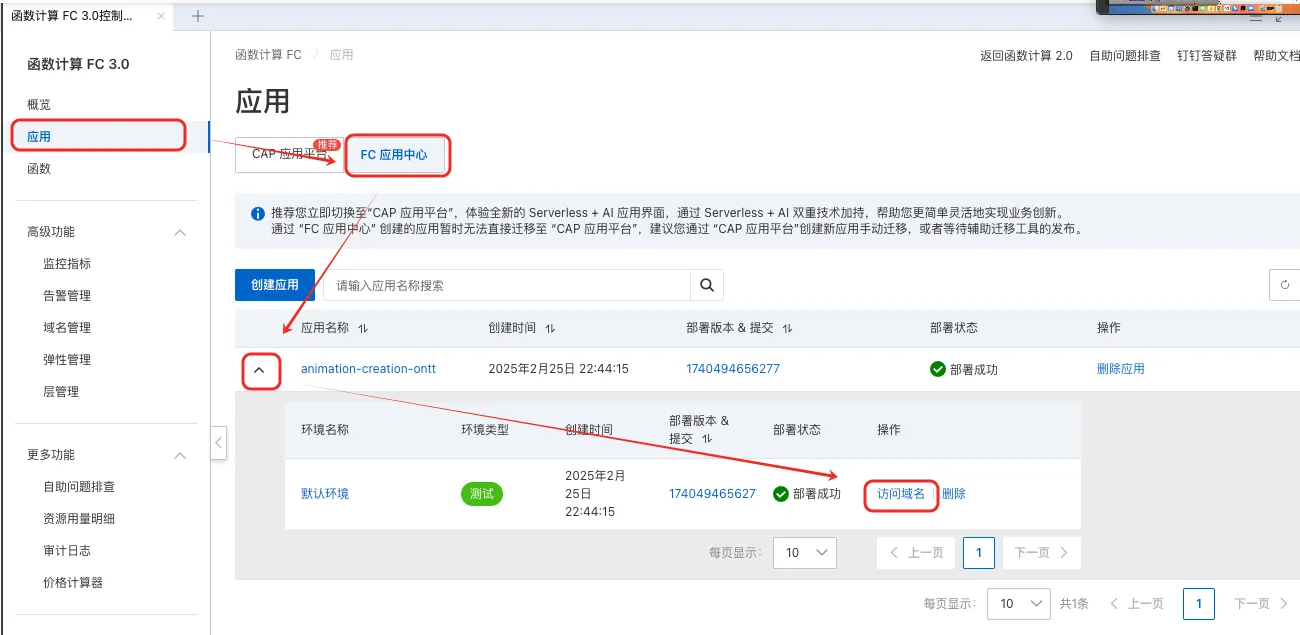
Task: Open 资源用量明细 in sidebar
Action: (x=79, y=519)
